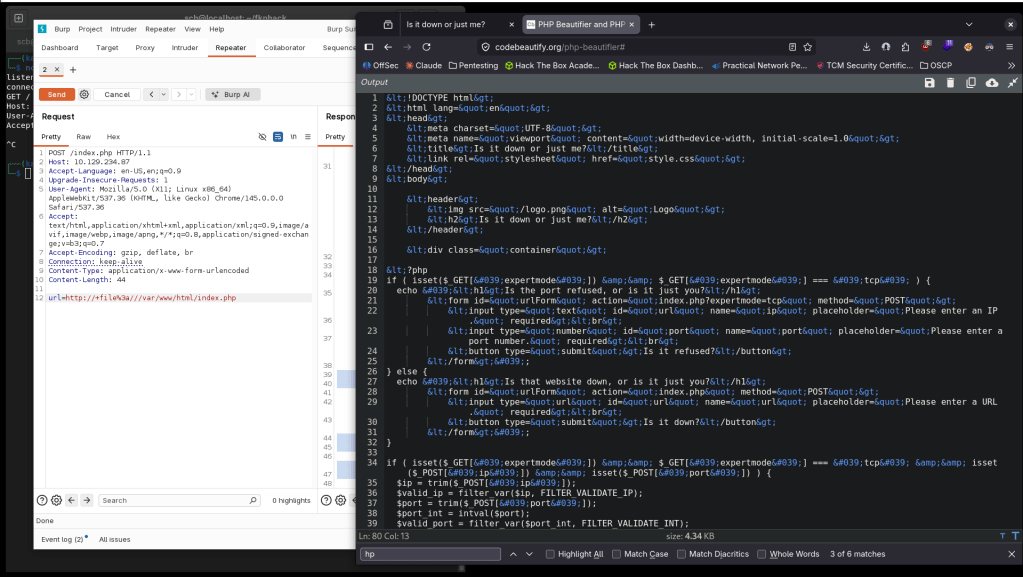Open the Intruder menu in menu bar
1023x577 pixels.
pos(124,29)
